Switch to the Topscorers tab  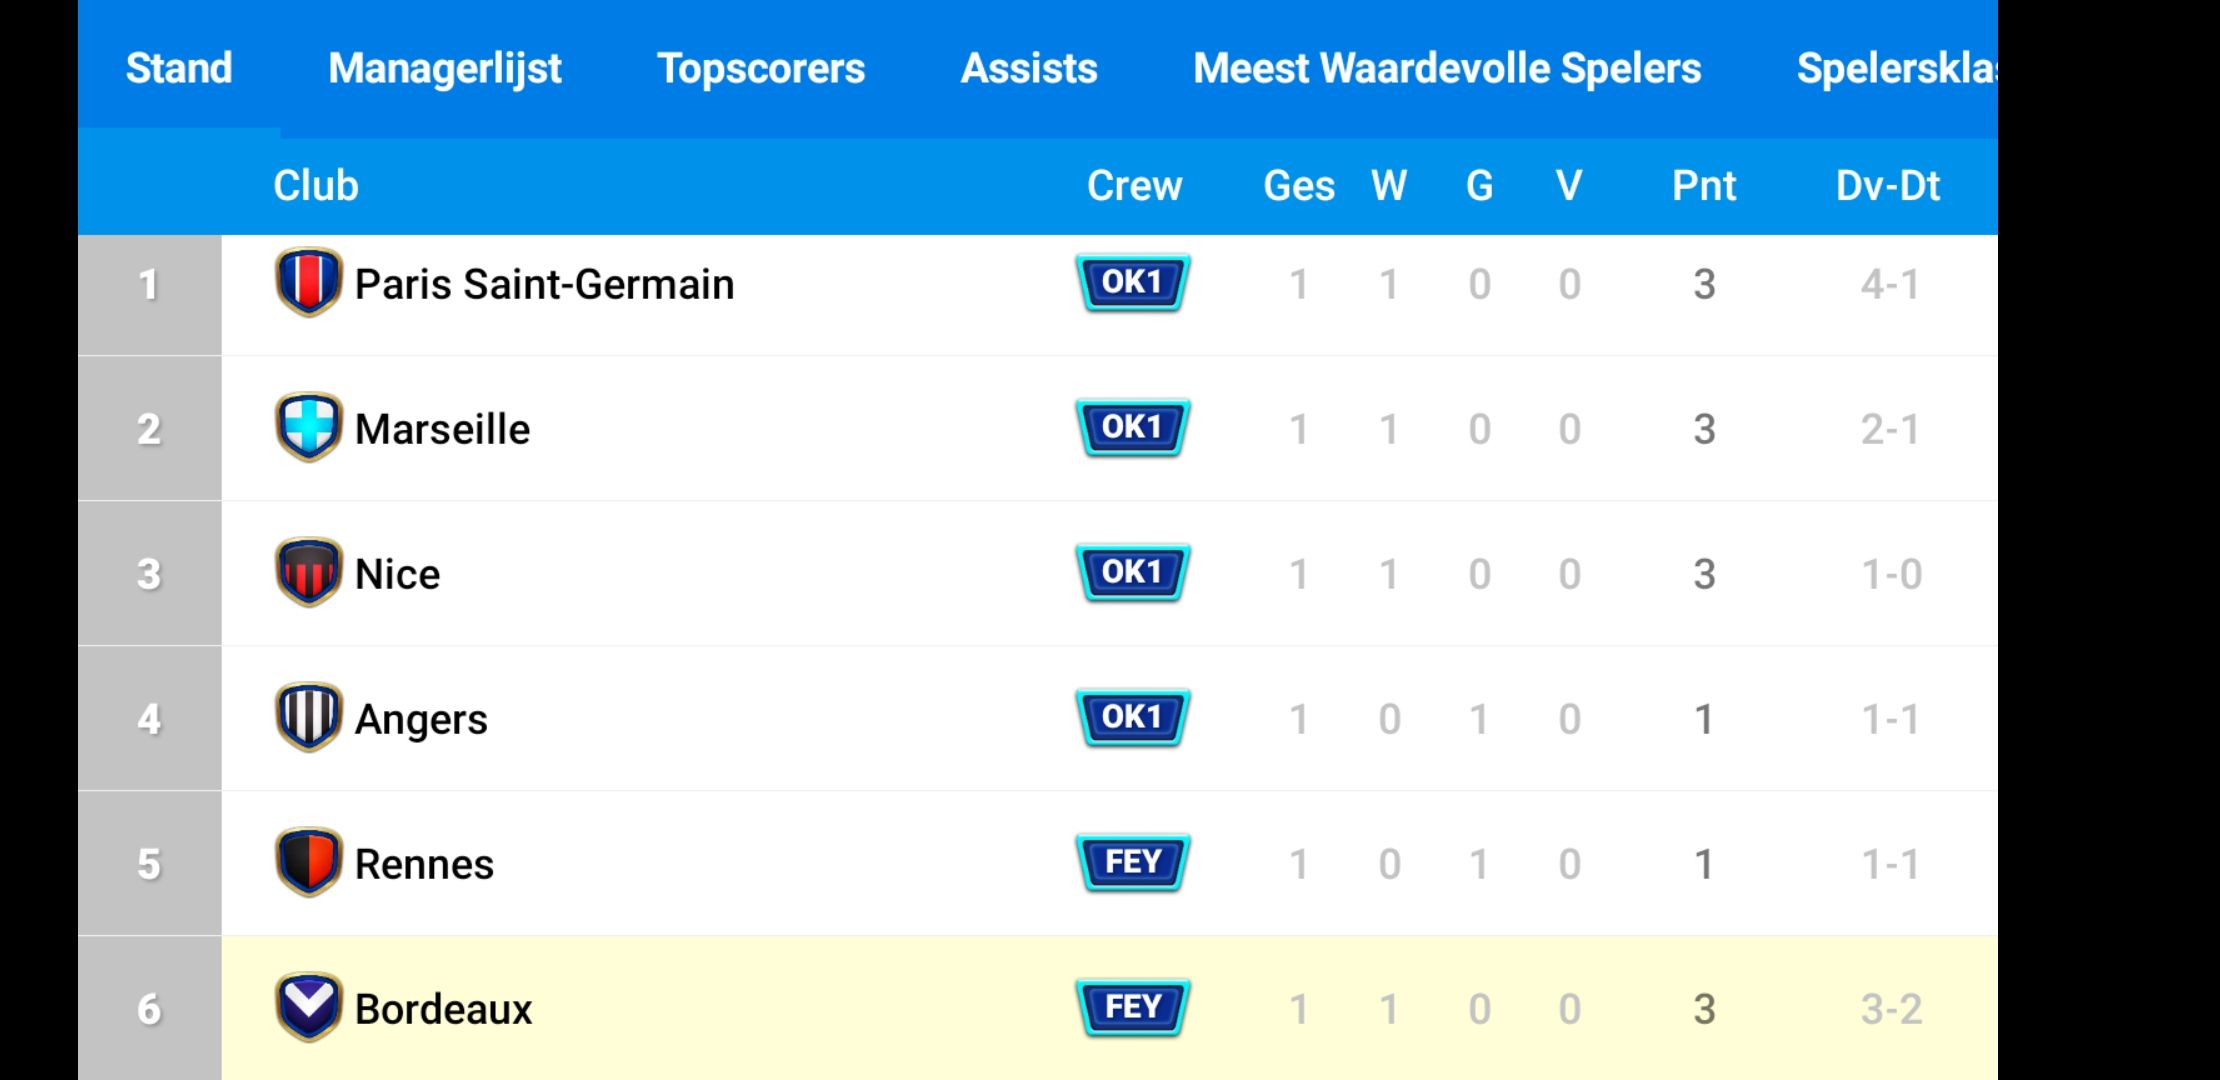(x=761, y=68)
